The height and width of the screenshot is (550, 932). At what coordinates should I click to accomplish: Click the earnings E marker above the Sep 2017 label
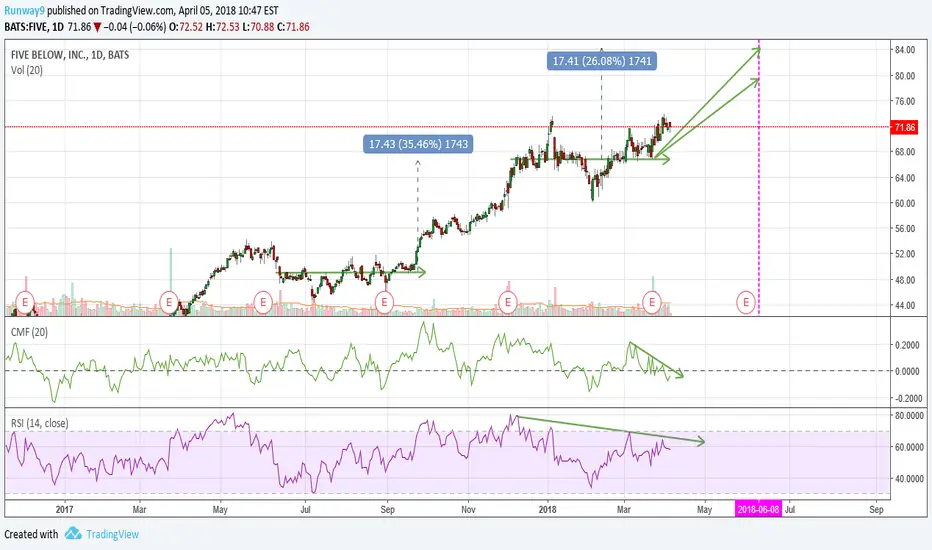pos(385,303)
